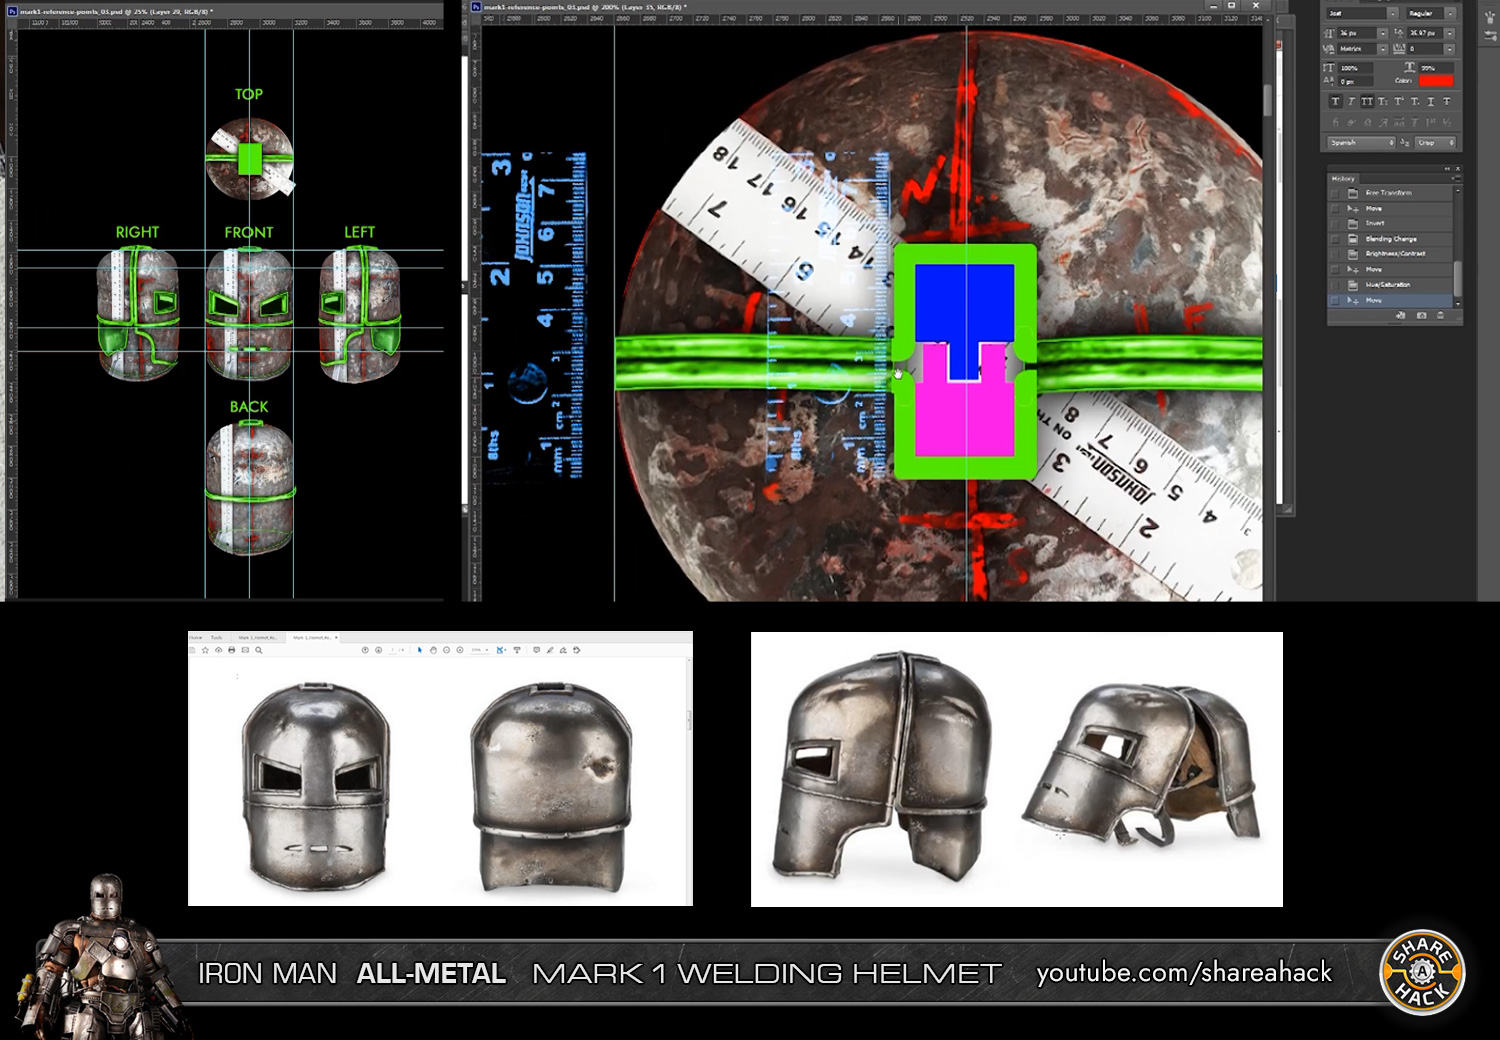Screen dimensions: 1500x1040
Task: Collapse History panel with double-arrow icon
Action: pyautogui.click(x=1447, y=168)
